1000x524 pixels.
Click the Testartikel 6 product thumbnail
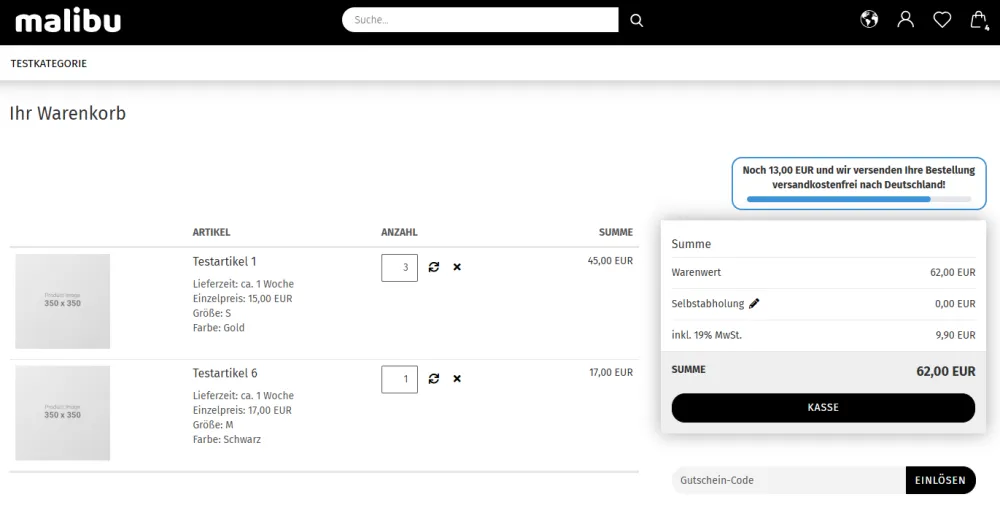(62, 413)
